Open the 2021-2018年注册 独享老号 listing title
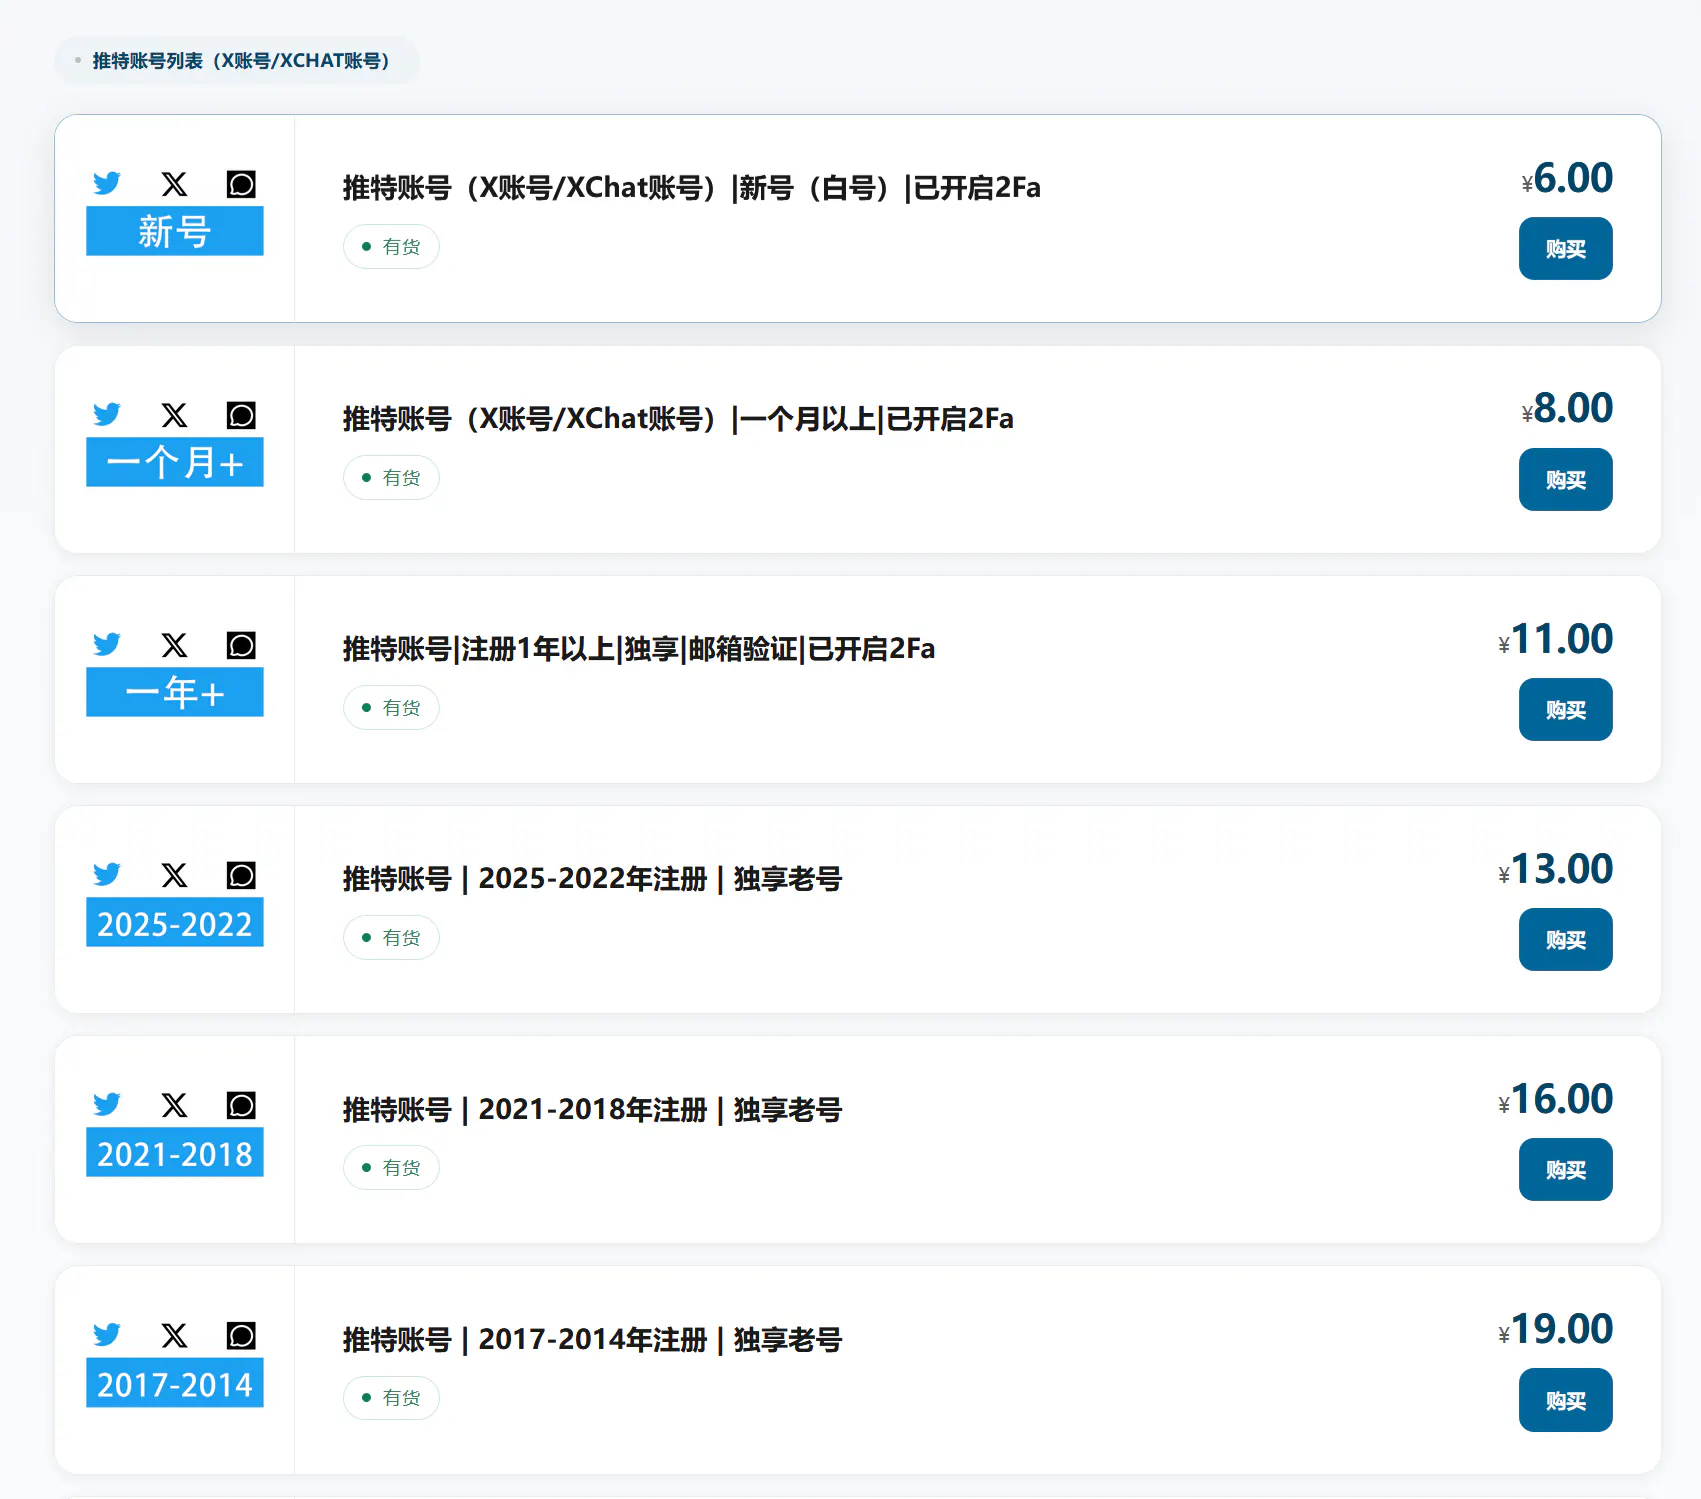The width and height of the screenshot is (1701, 1499). click(x=592, y=1110)
